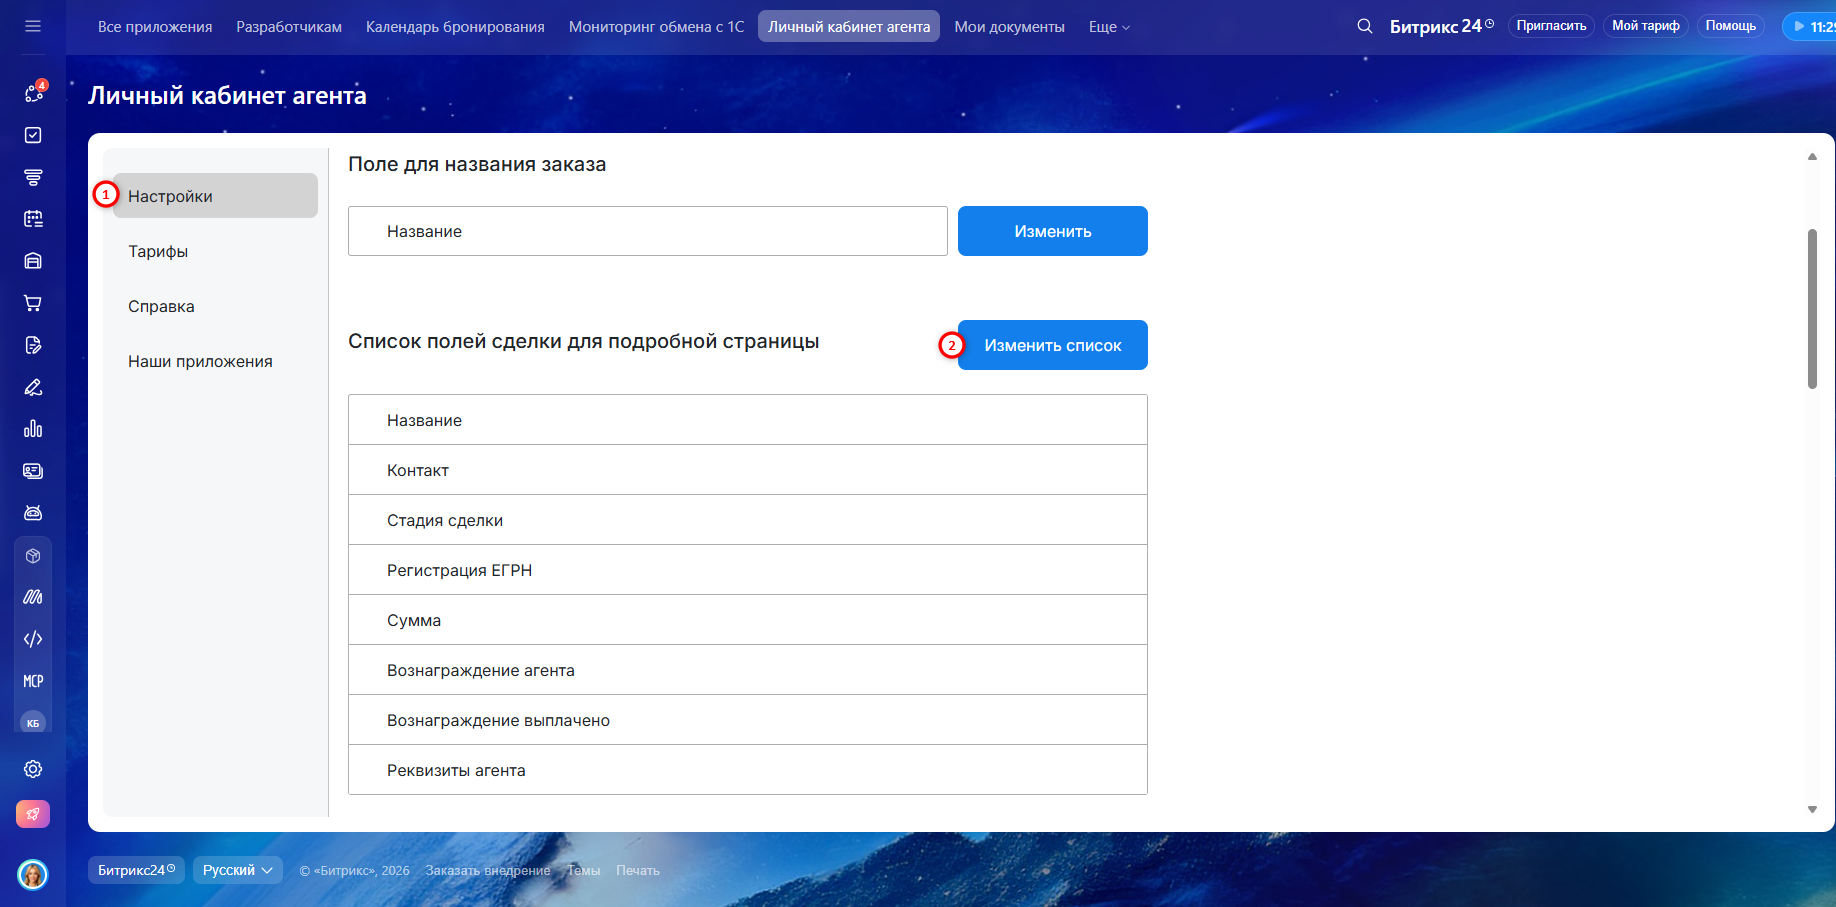Image resolution: width=1836 pixels, height=907 pixels.
Task: Select the Сумма row in the fields list
Action: (x=748, y=620)
